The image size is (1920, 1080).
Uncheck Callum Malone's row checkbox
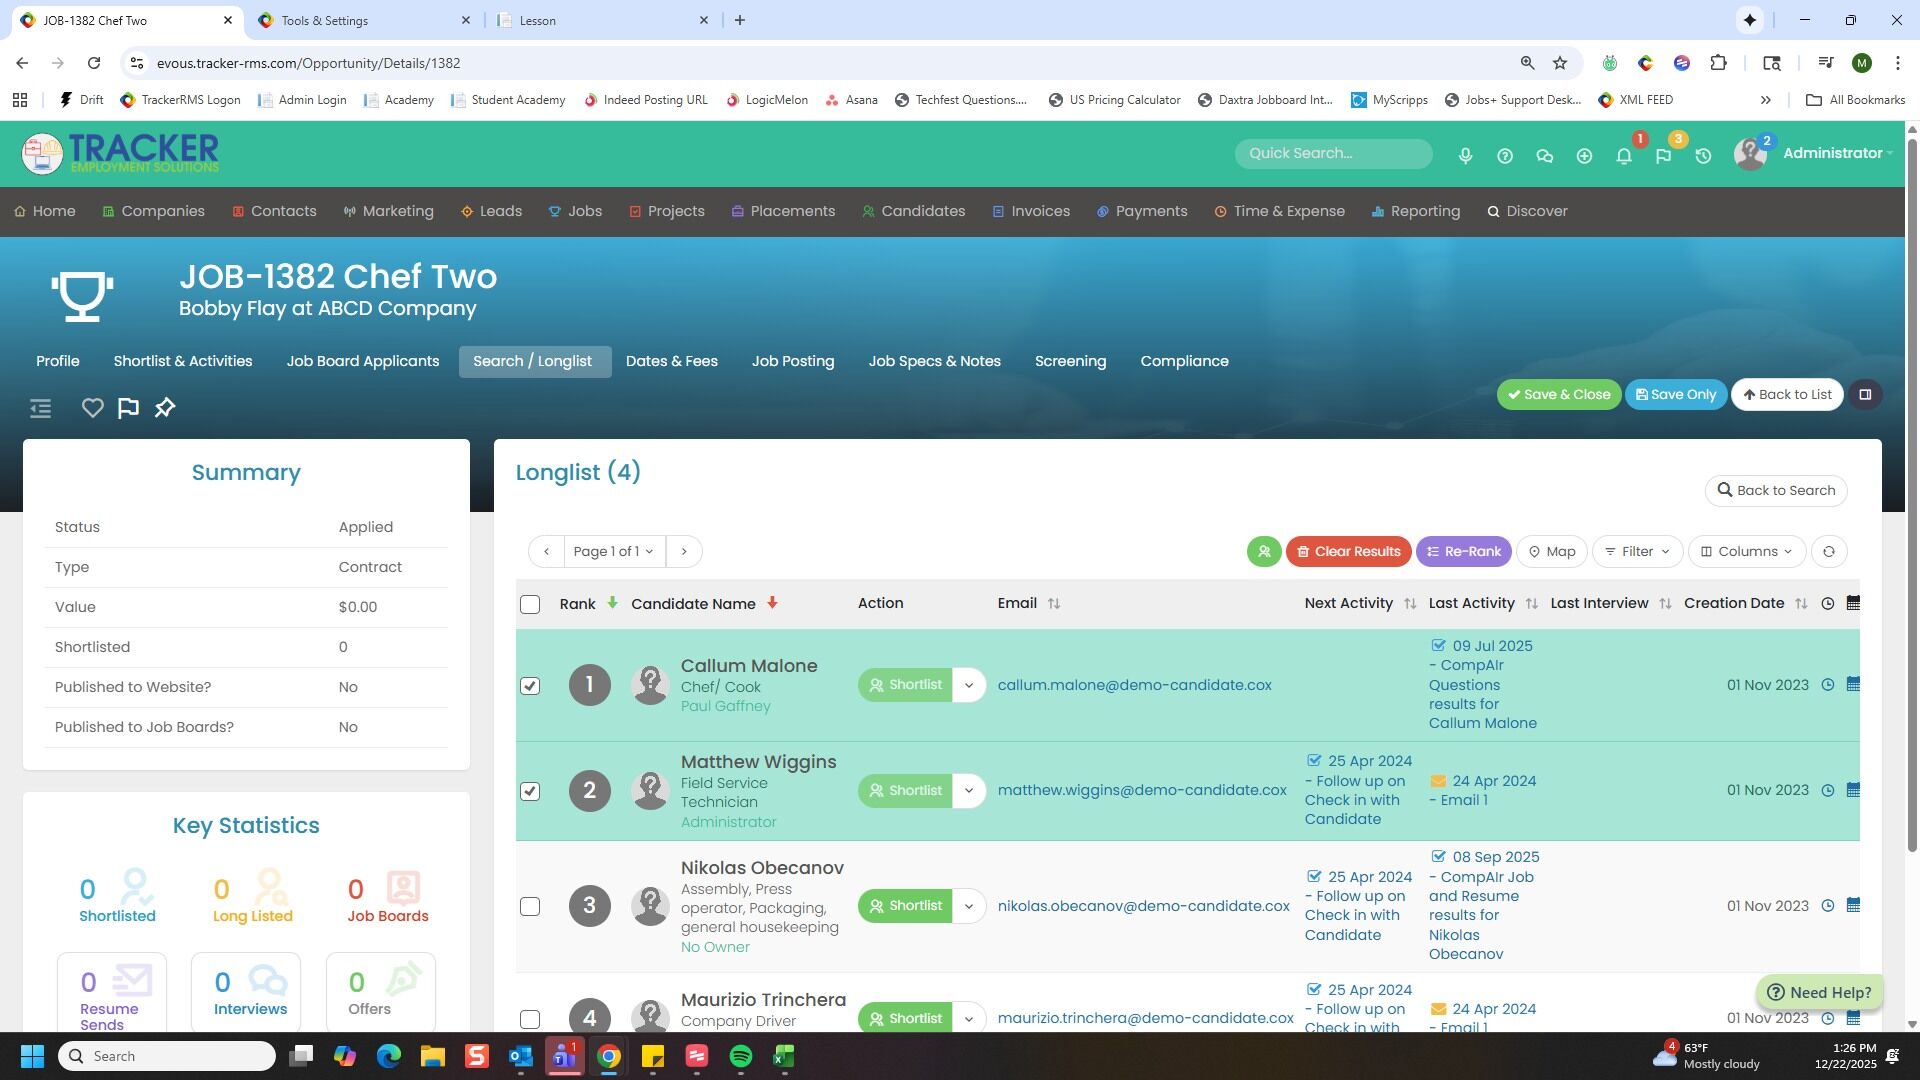point(530,686)
